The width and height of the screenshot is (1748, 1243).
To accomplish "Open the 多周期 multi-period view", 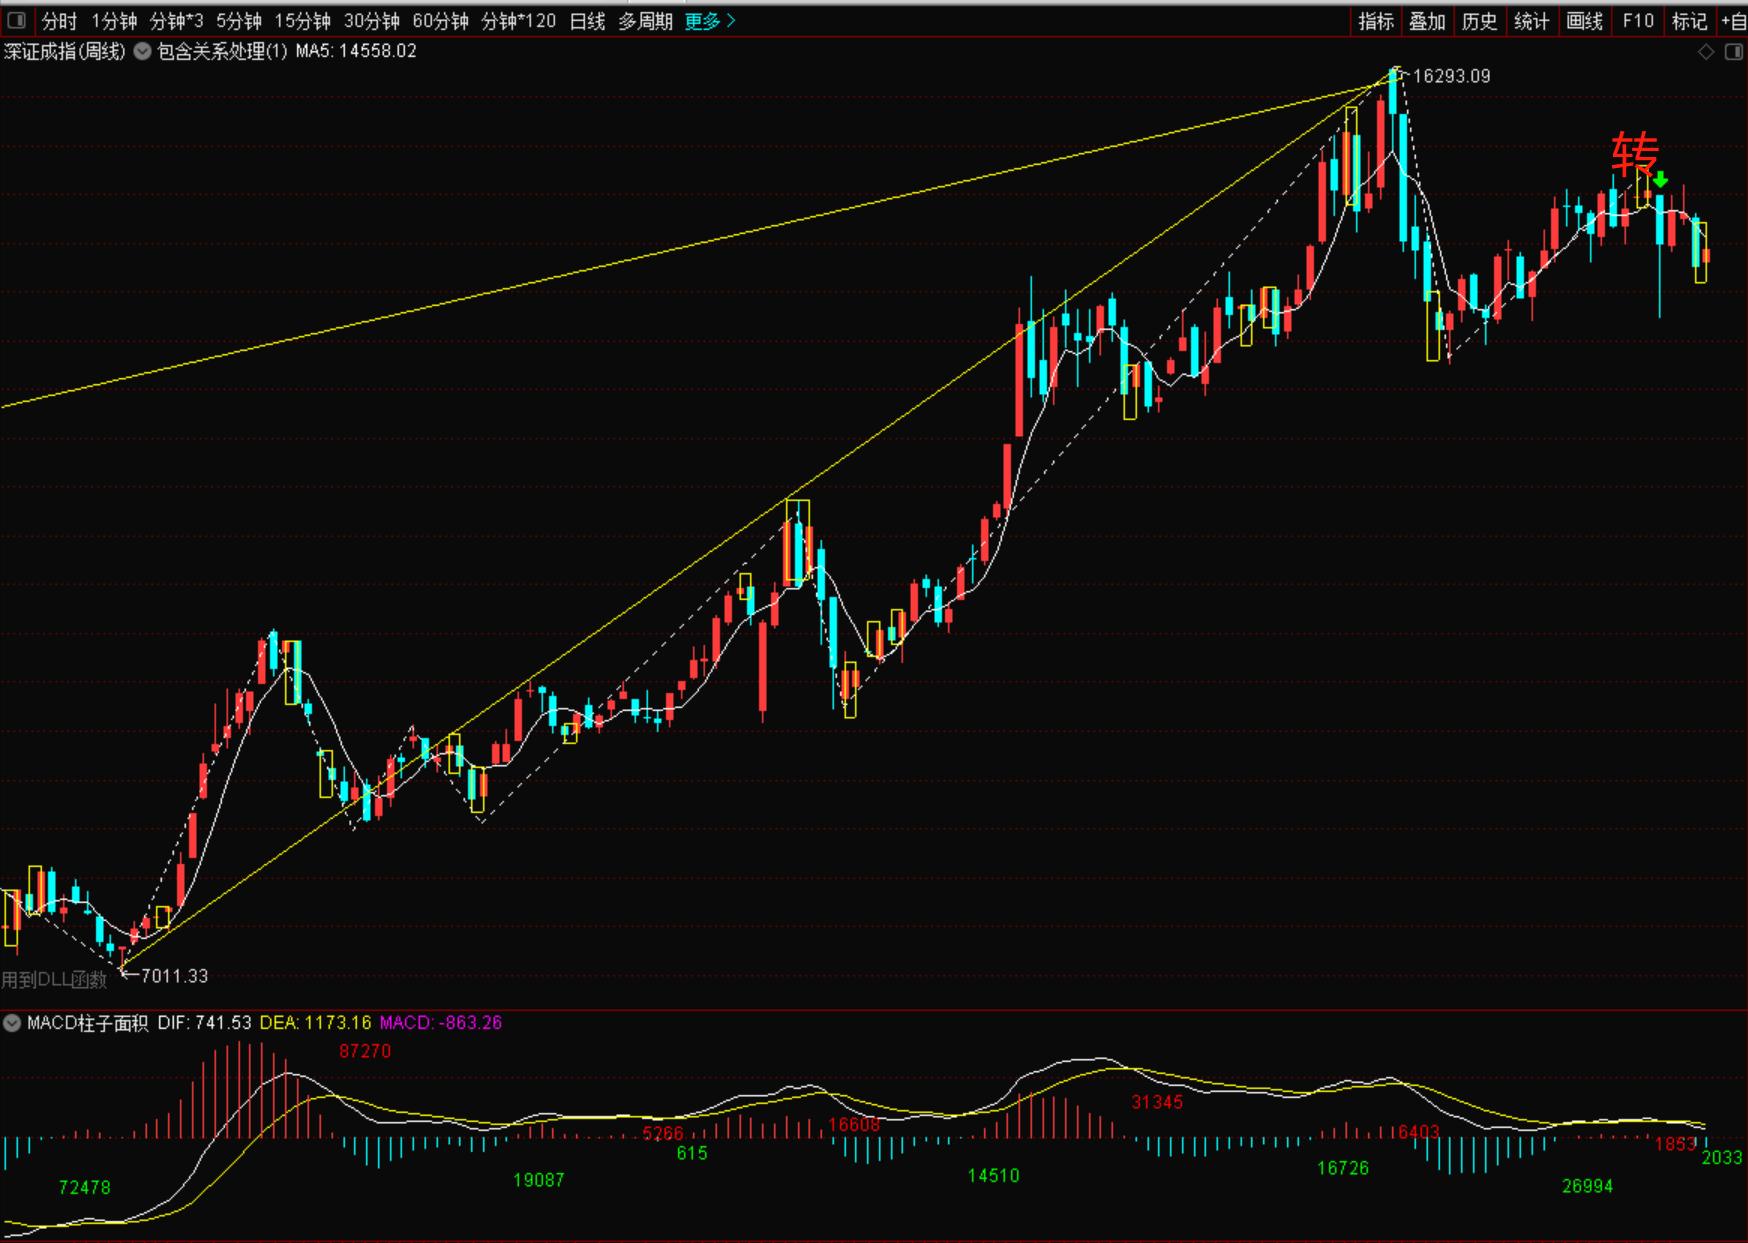I will click(645, 21).
